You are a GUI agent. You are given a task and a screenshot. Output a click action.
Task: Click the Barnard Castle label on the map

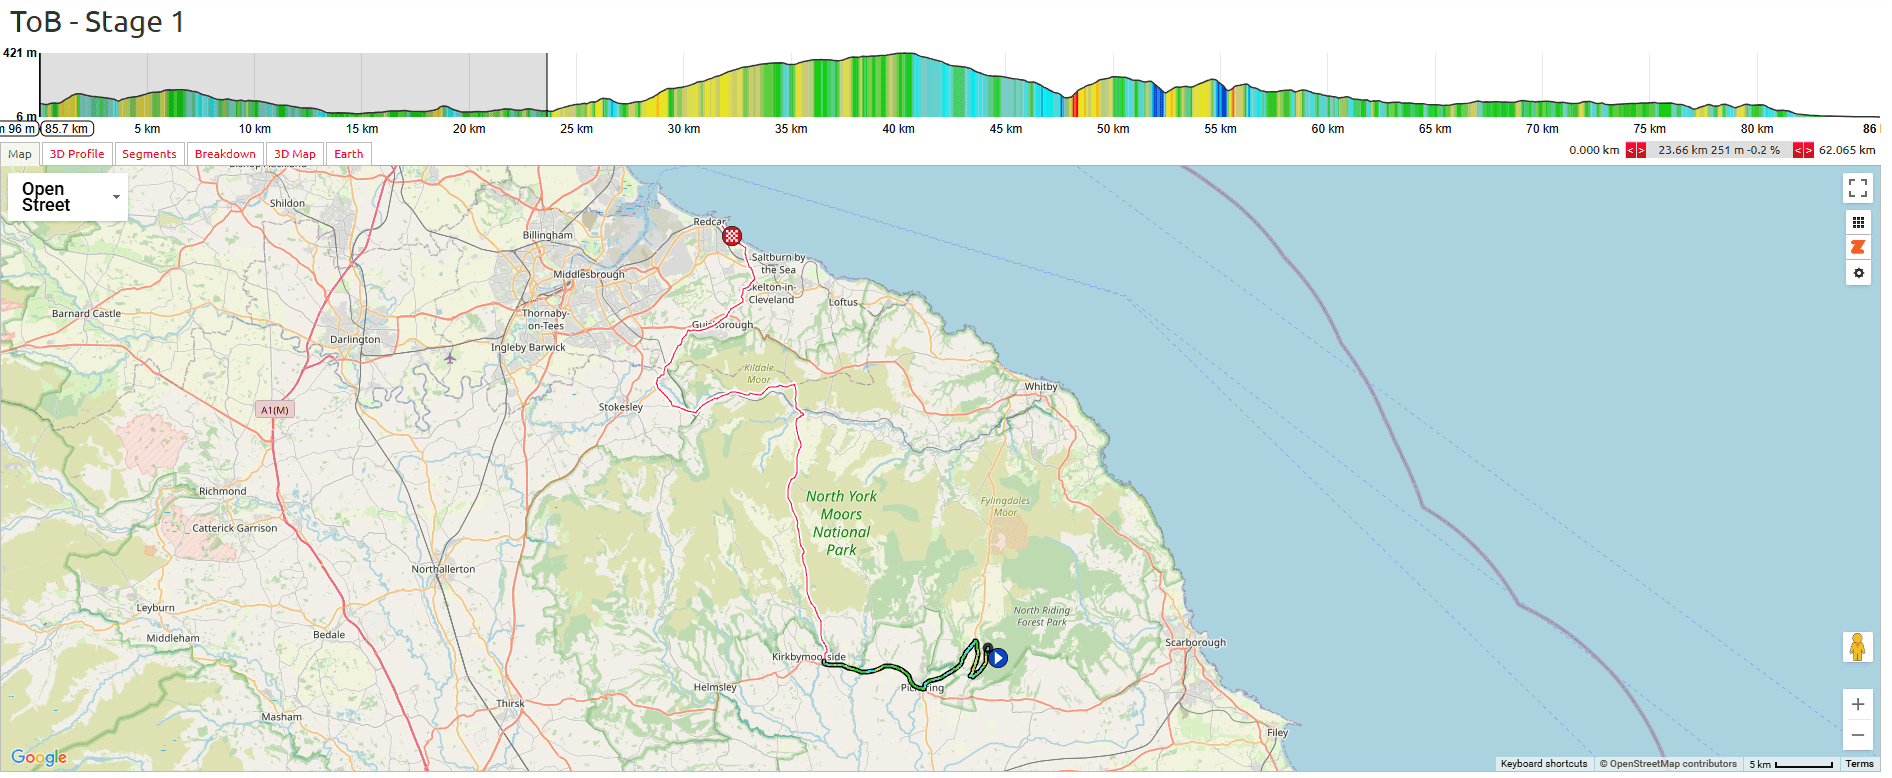86,313
